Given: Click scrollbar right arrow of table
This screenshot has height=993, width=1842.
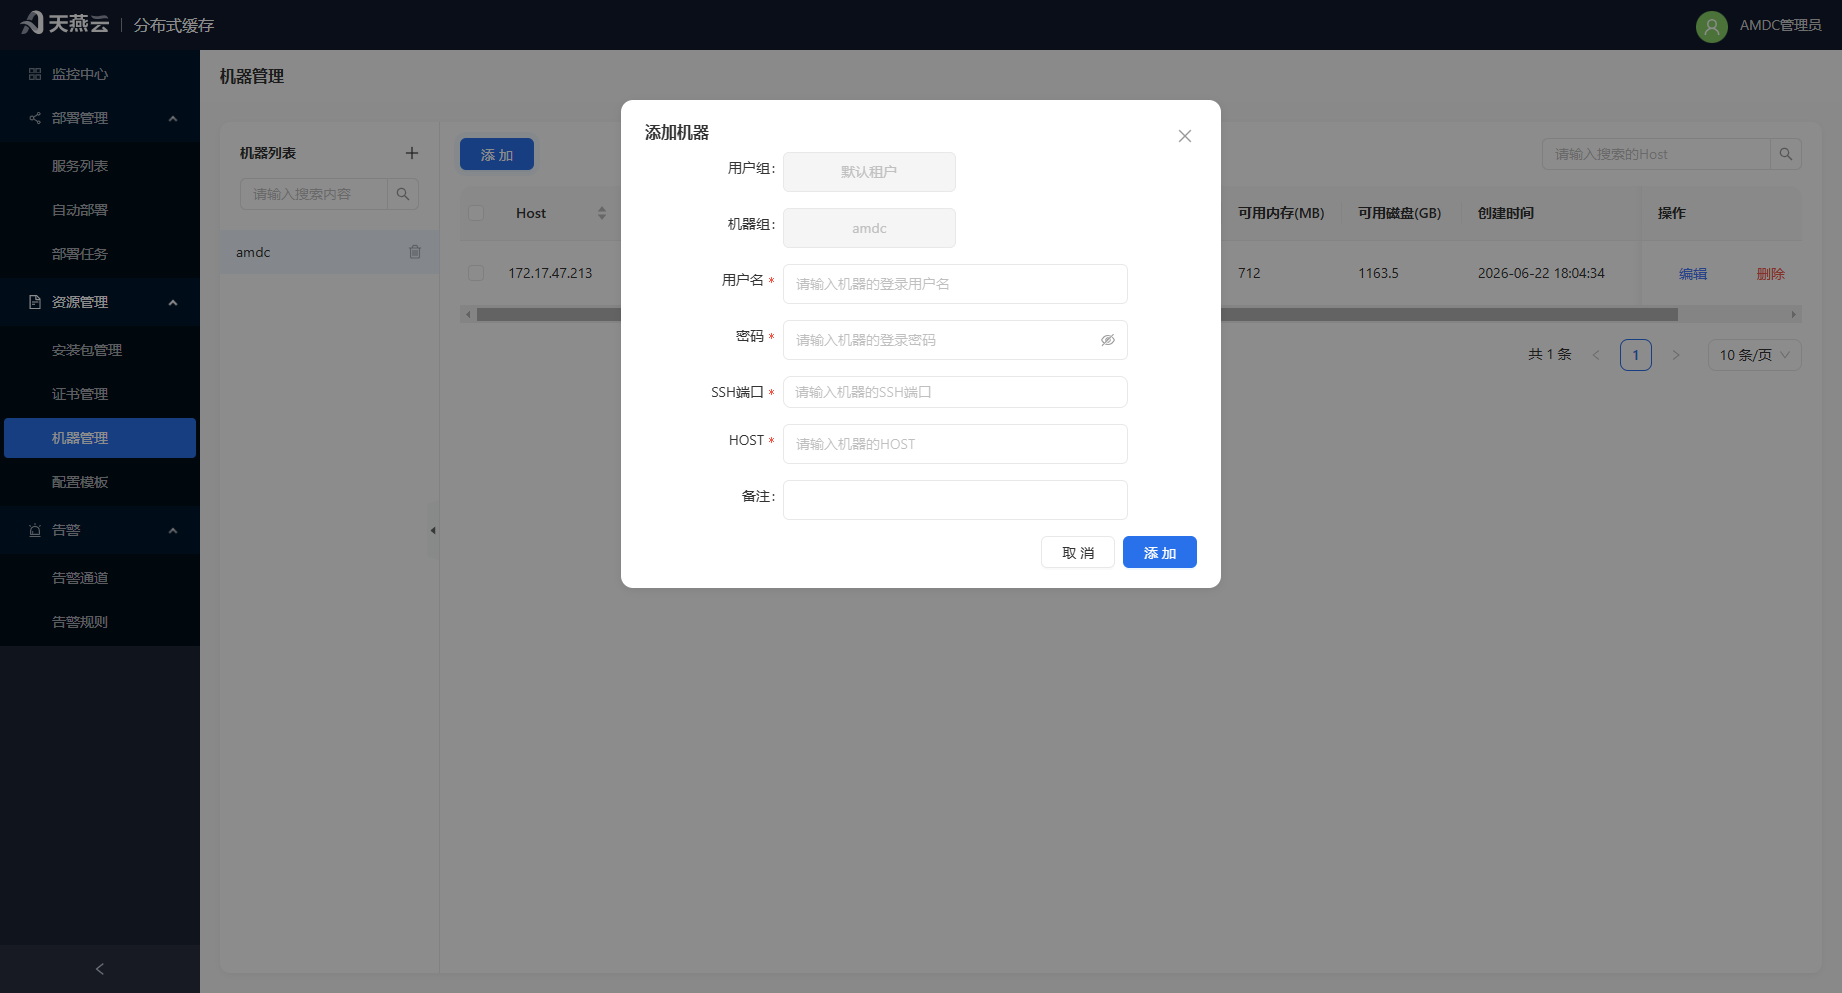Looking at the screenshot, I should tap(1794, 314).
